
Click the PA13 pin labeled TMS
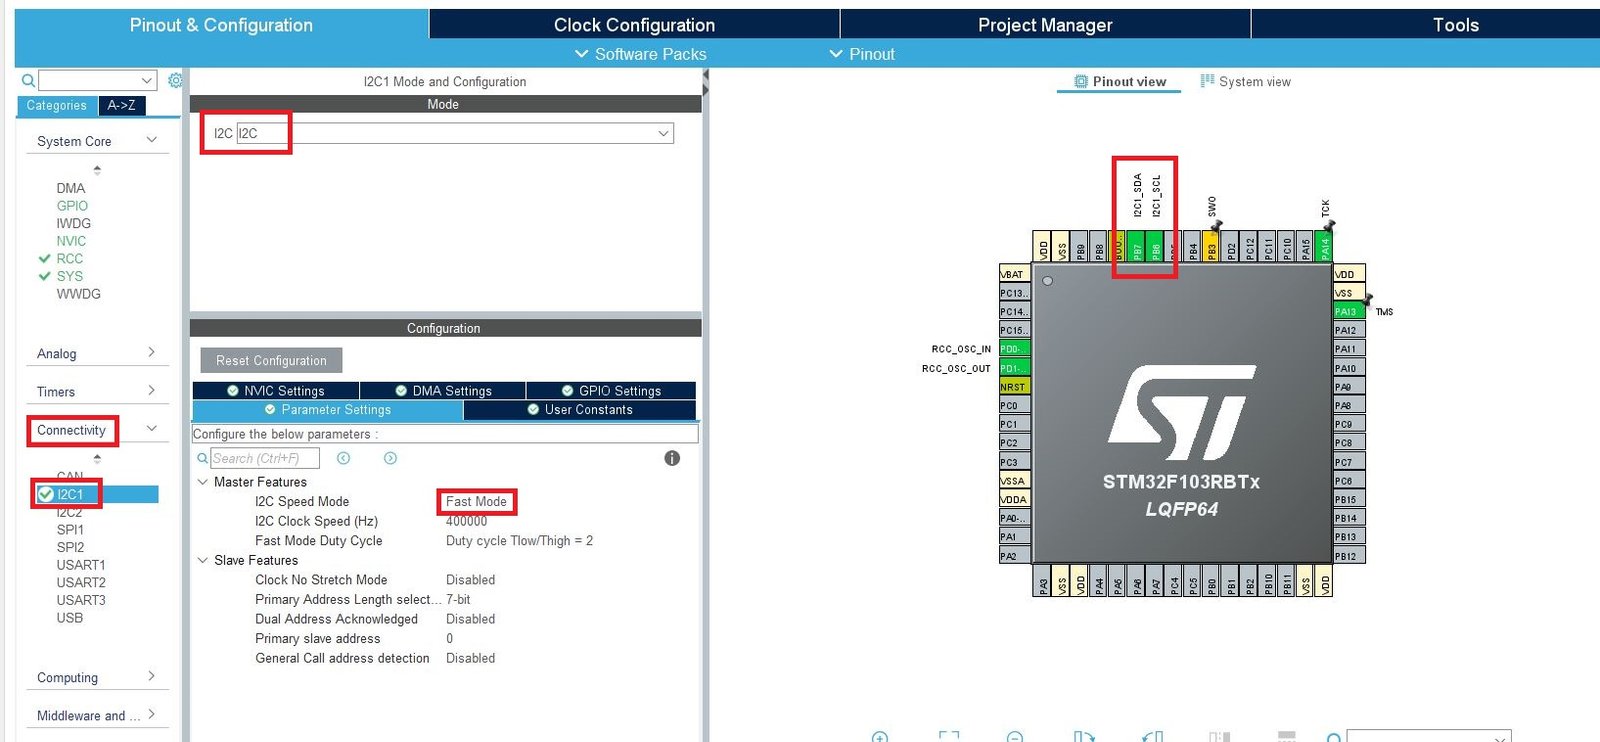(x=1349, y=312)
